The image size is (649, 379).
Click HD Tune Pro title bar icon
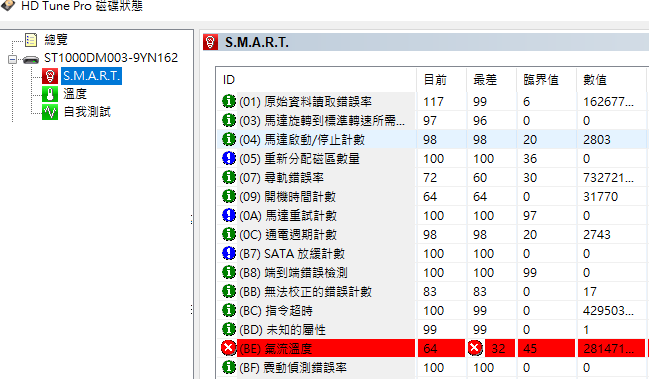8,5
